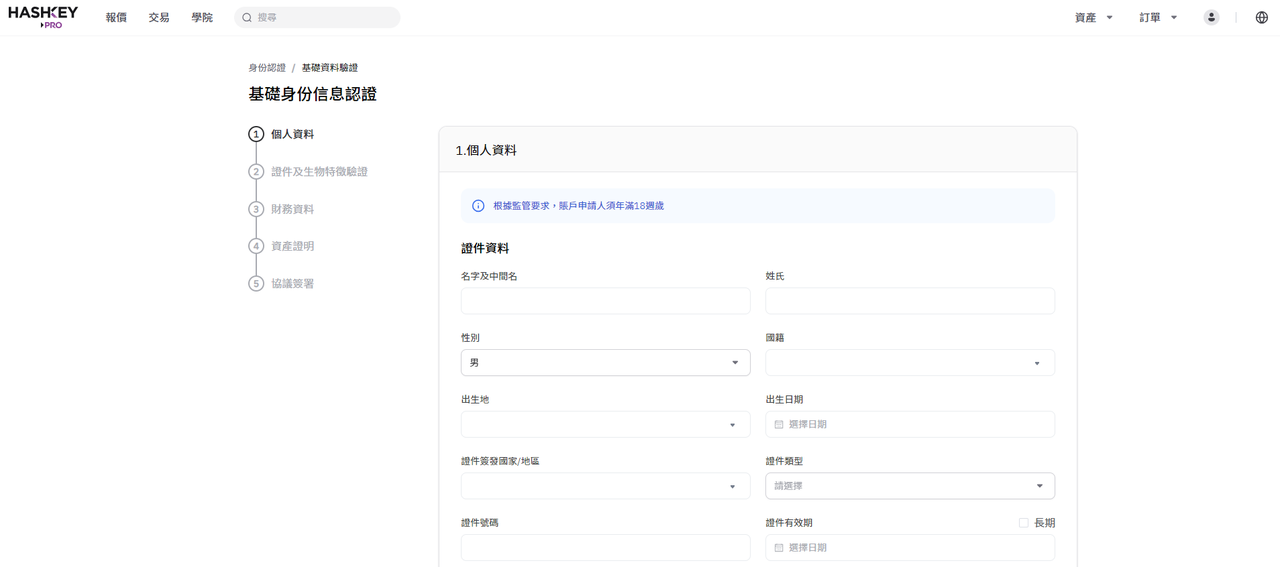
Task: Expand the 訂單 menu arrow
Action: point(1174,18)
